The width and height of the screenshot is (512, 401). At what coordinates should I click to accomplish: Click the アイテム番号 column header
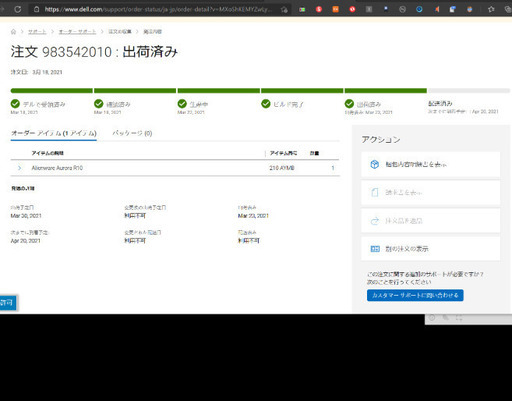pos(283,153)
